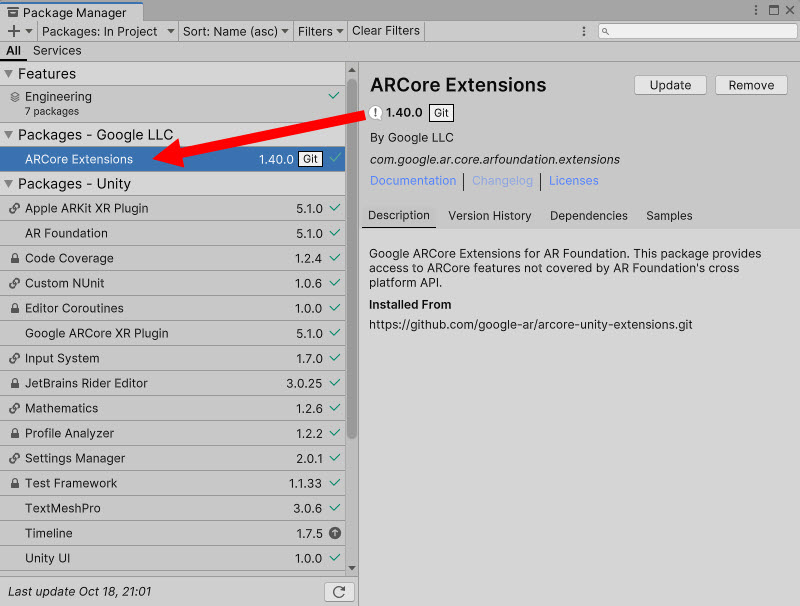Open the Licenses link

coord(573,181)
